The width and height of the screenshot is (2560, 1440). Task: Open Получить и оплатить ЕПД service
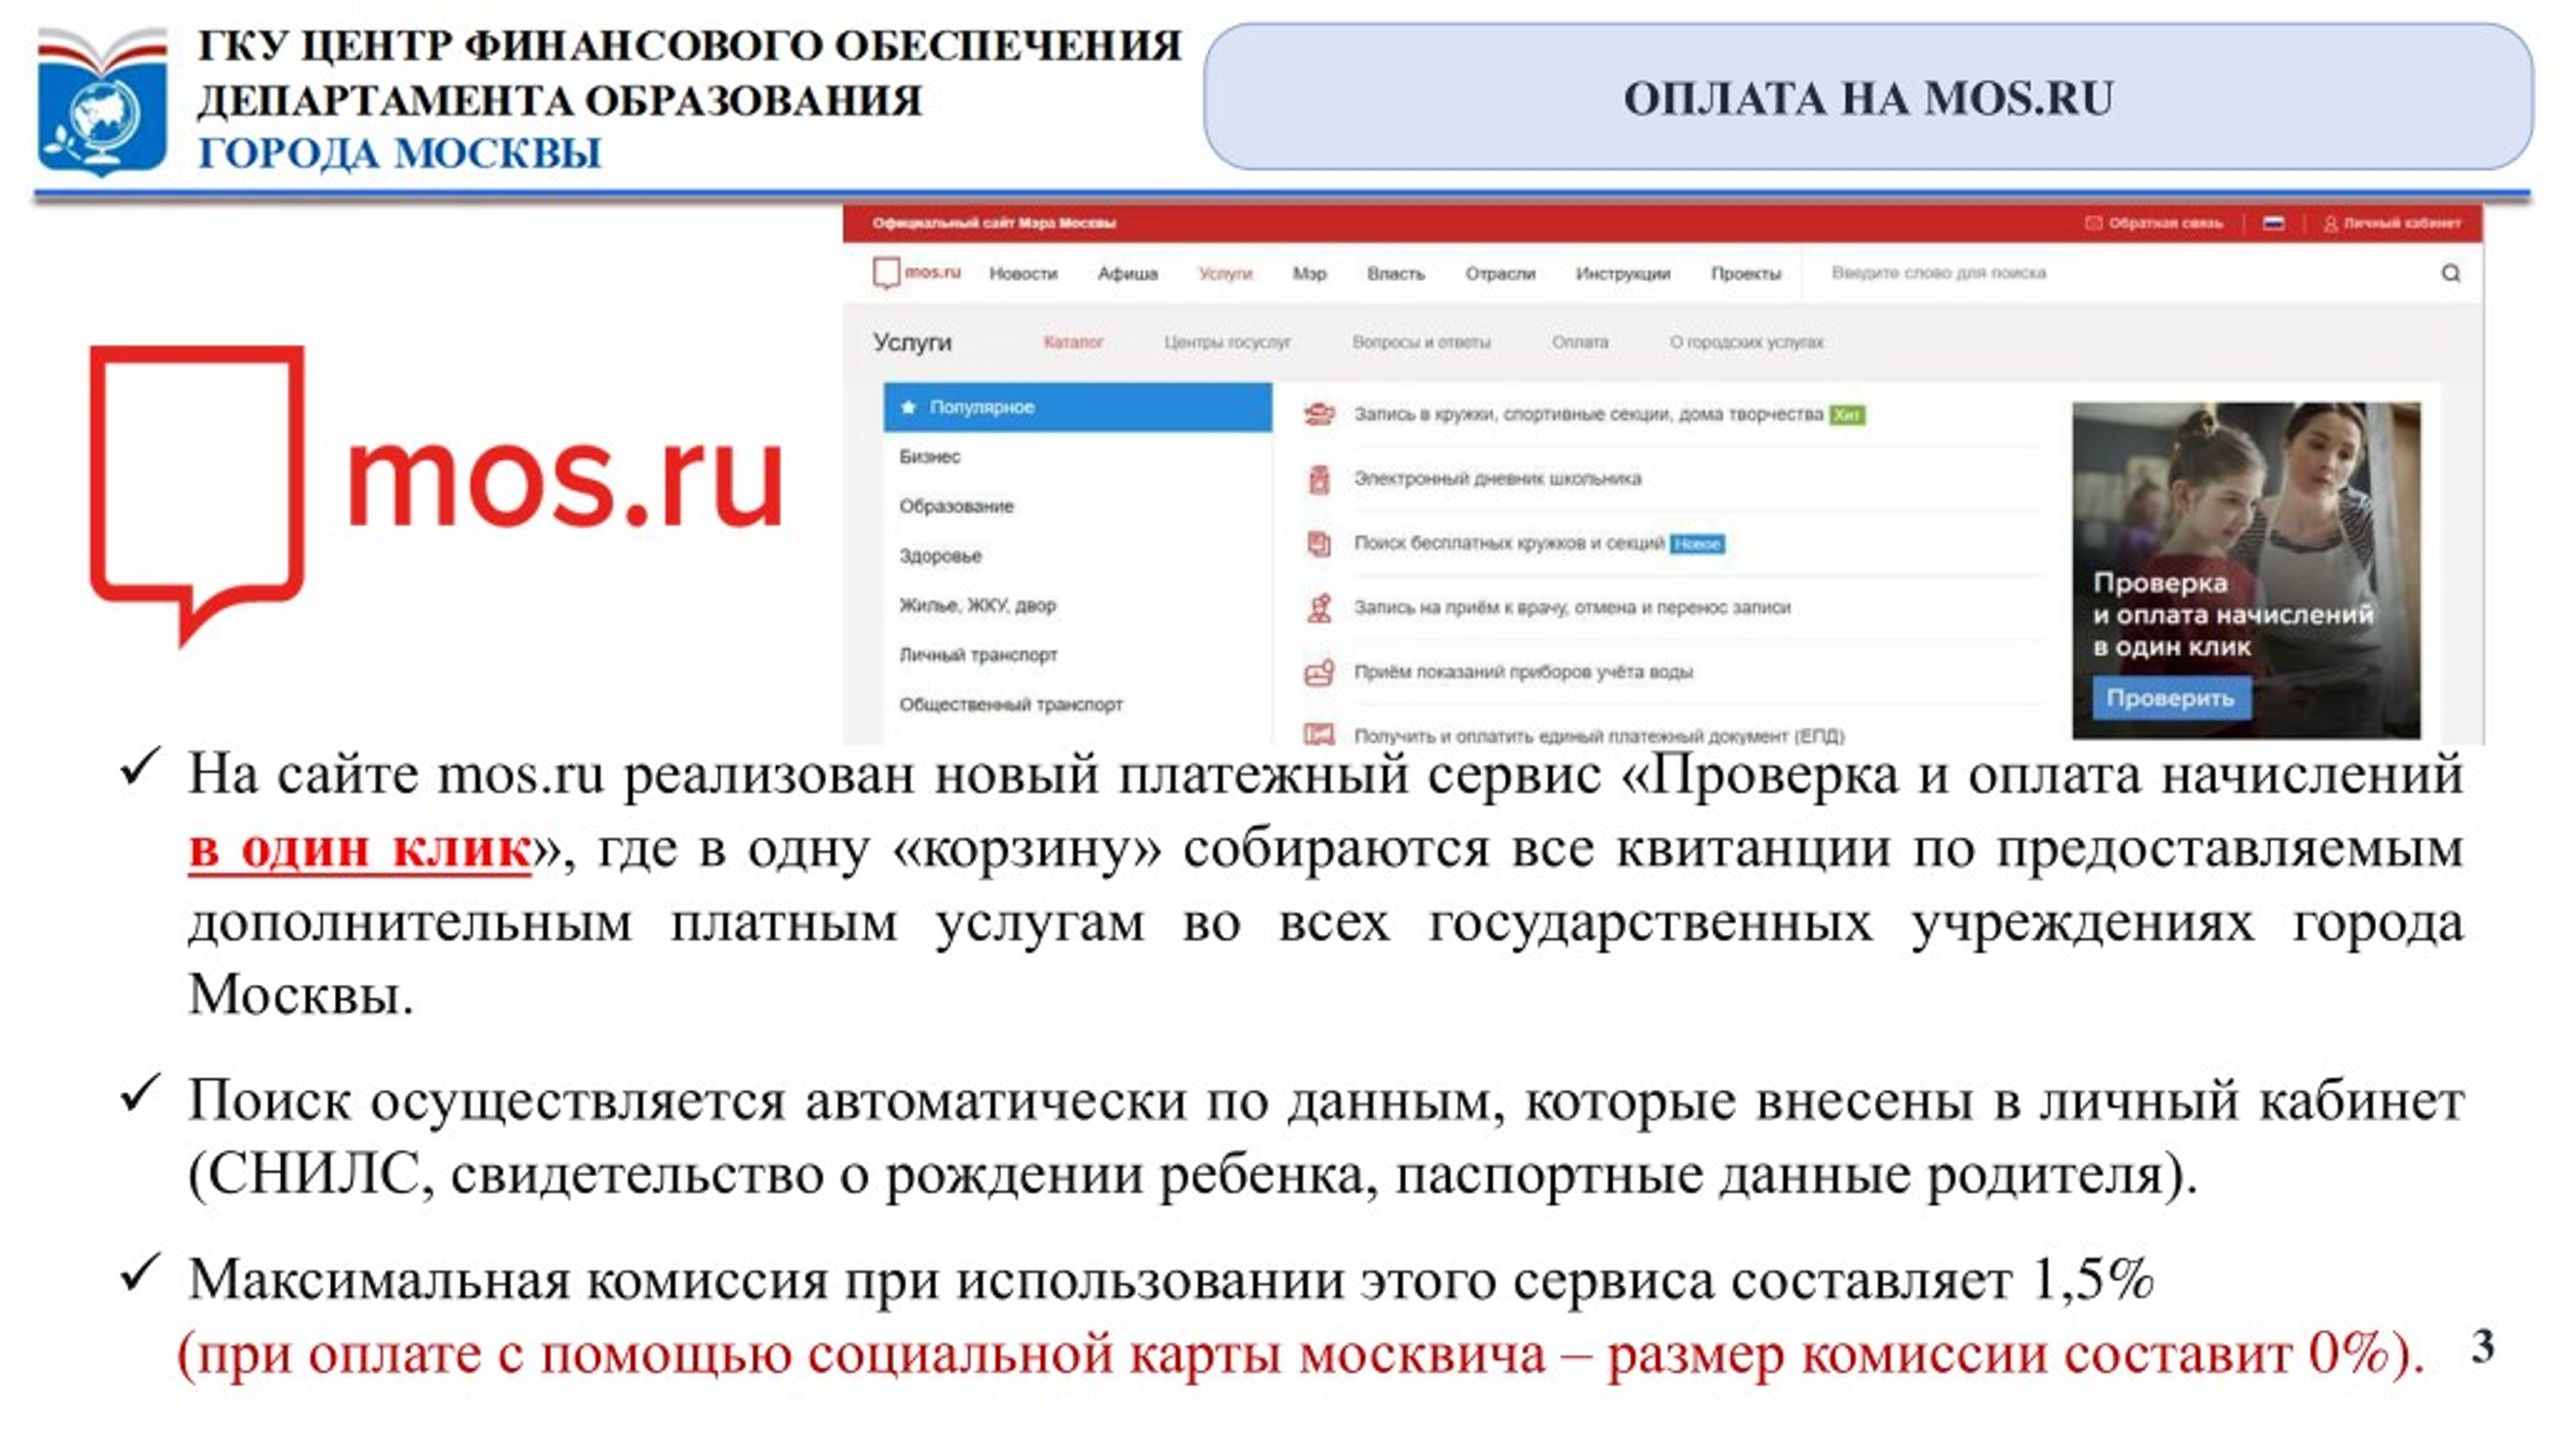pyautogui.click(x=1599, y=736)
